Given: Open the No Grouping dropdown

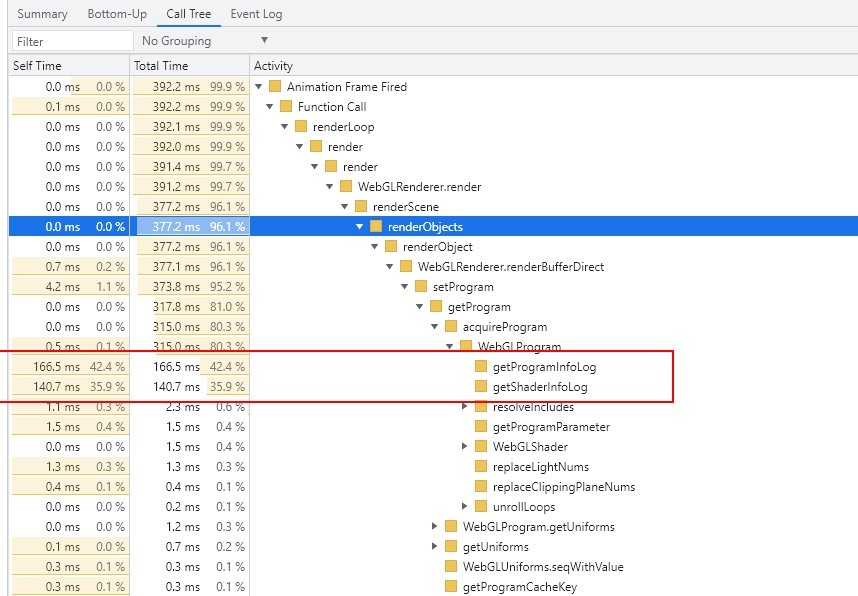Looking at the screenshot, I should pyautogui.click(x=205, y=41).
